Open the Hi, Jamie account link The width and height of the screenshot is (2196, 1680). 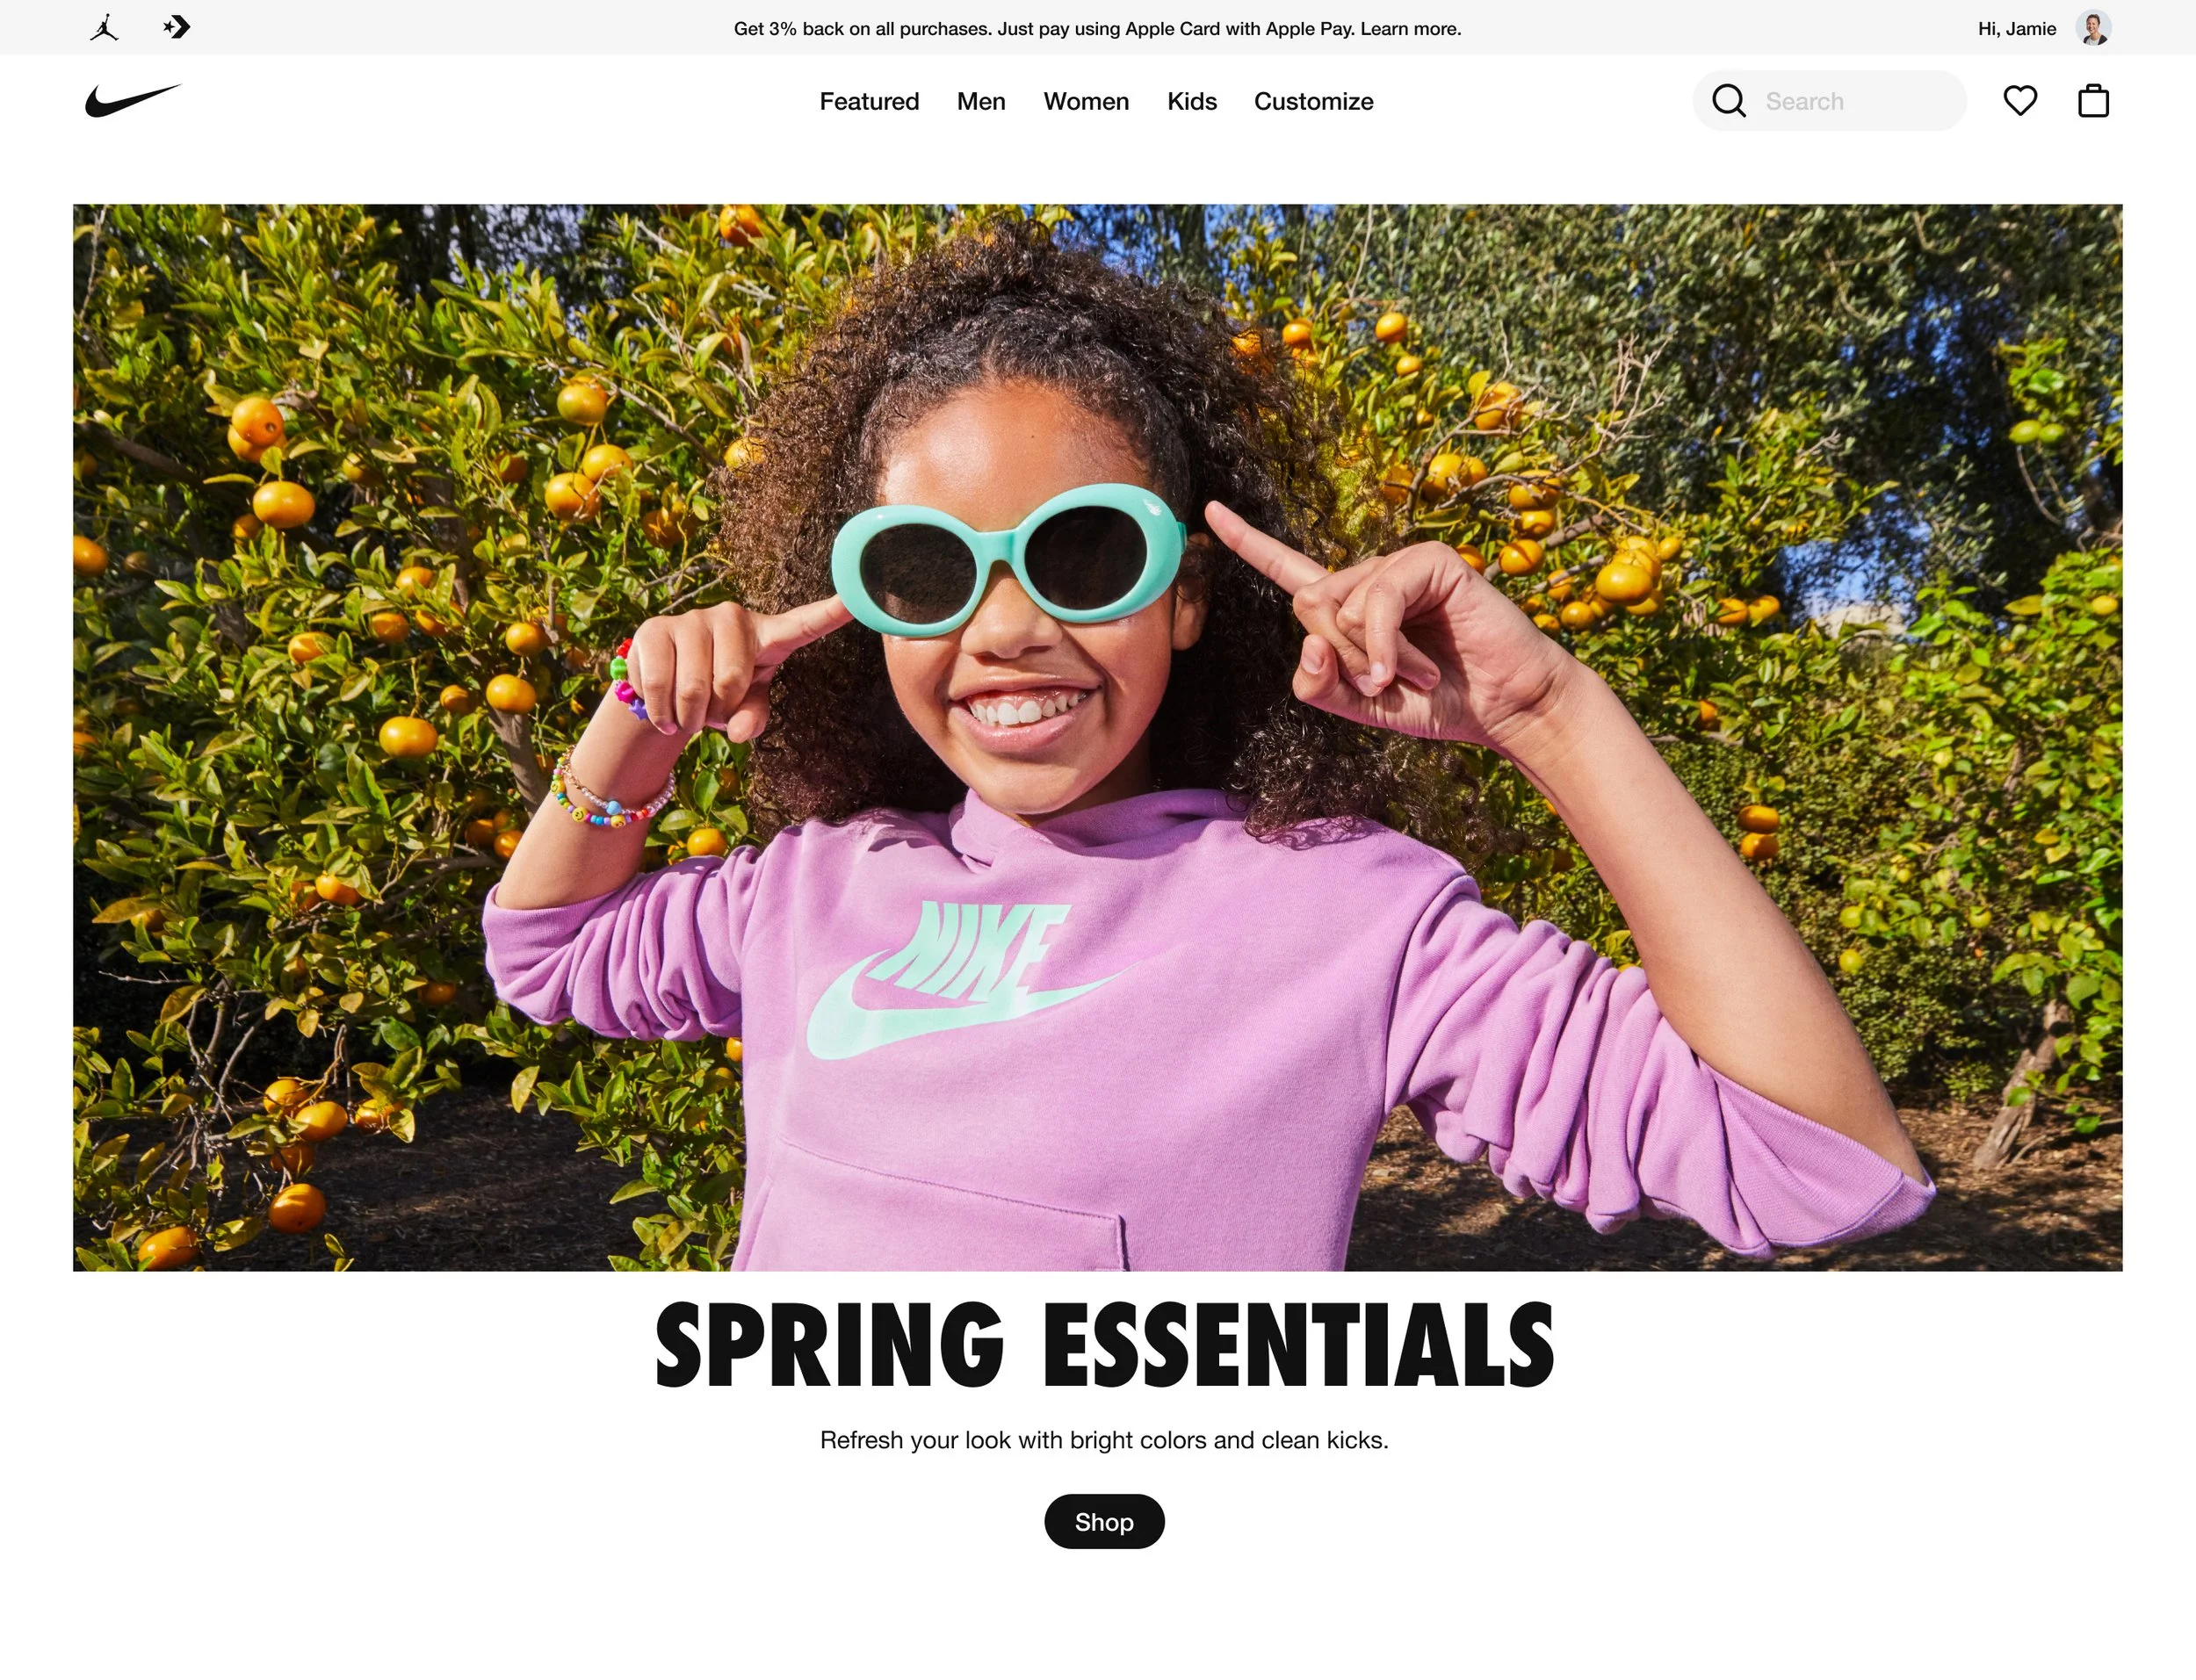click(x=2016, y=29)
